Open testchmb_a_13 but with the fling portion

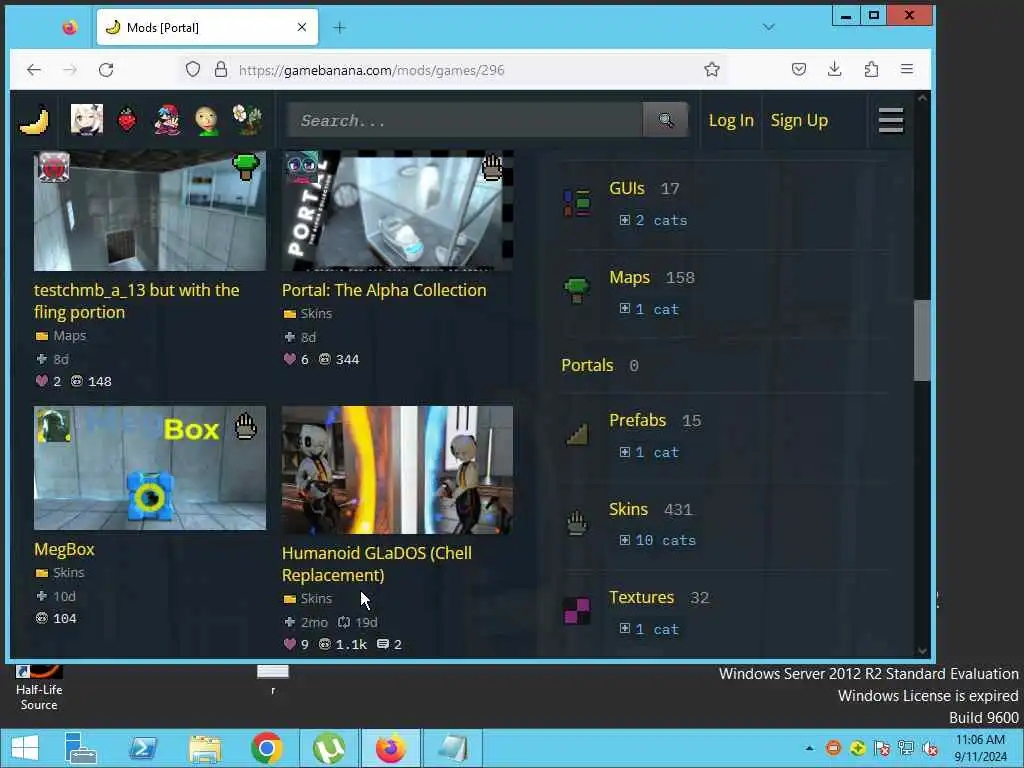tap(136, 301)
